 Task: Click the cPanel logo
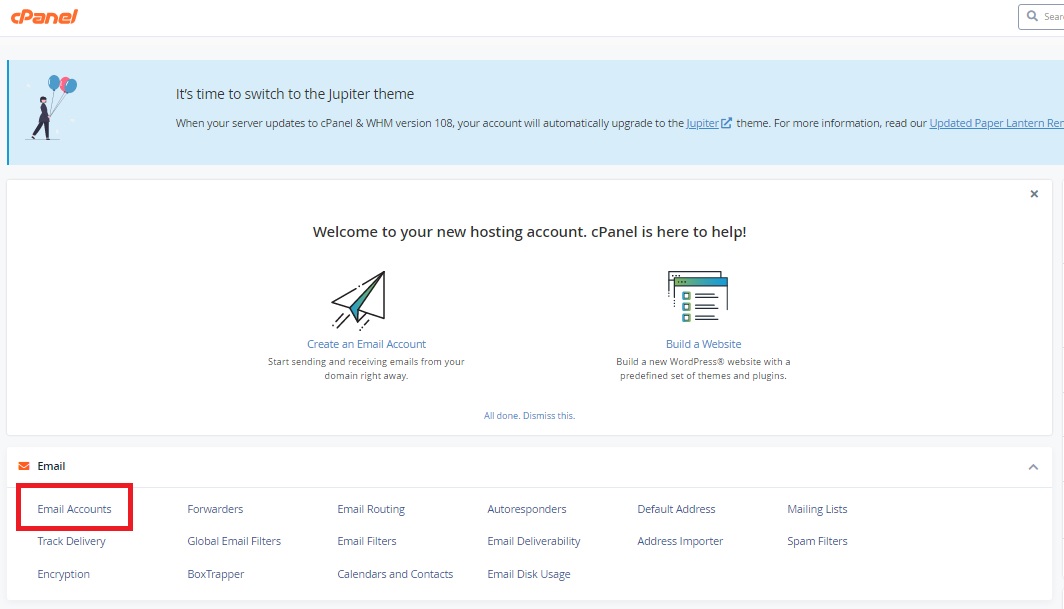point(44,16)
